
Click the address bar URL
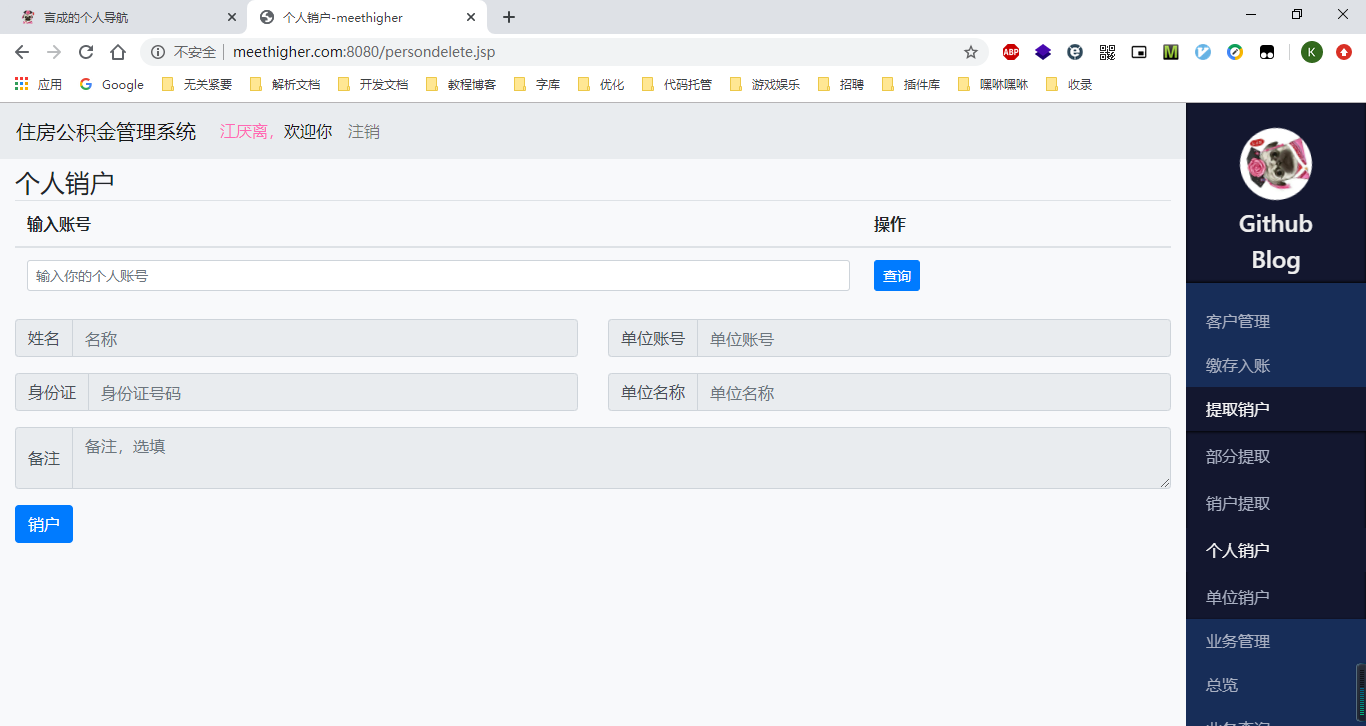pos(364,52)
